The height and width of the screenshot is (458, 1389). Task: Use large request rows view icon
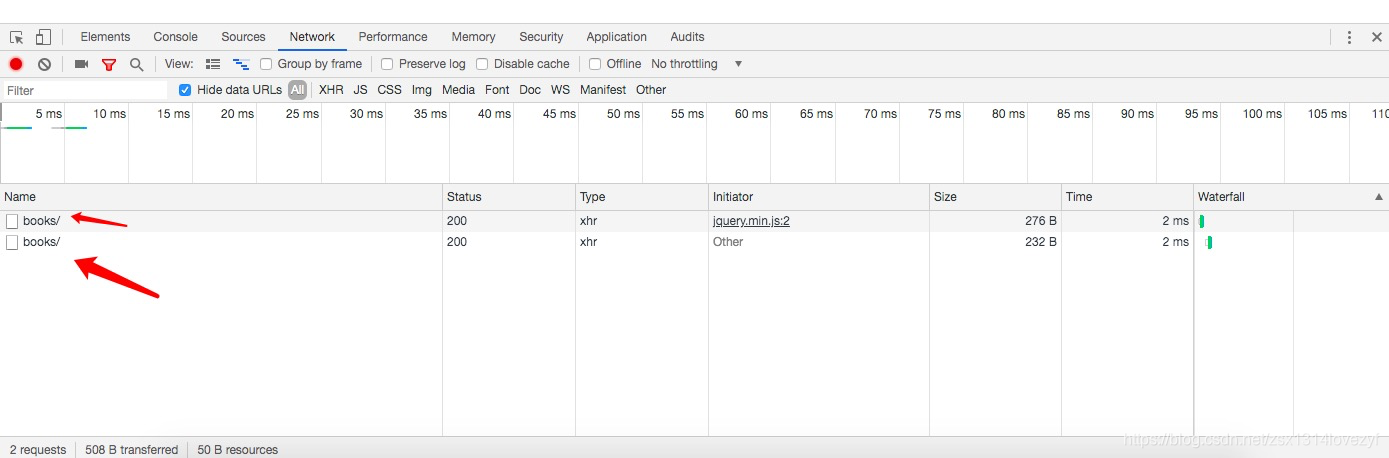(x=213, y=64)
